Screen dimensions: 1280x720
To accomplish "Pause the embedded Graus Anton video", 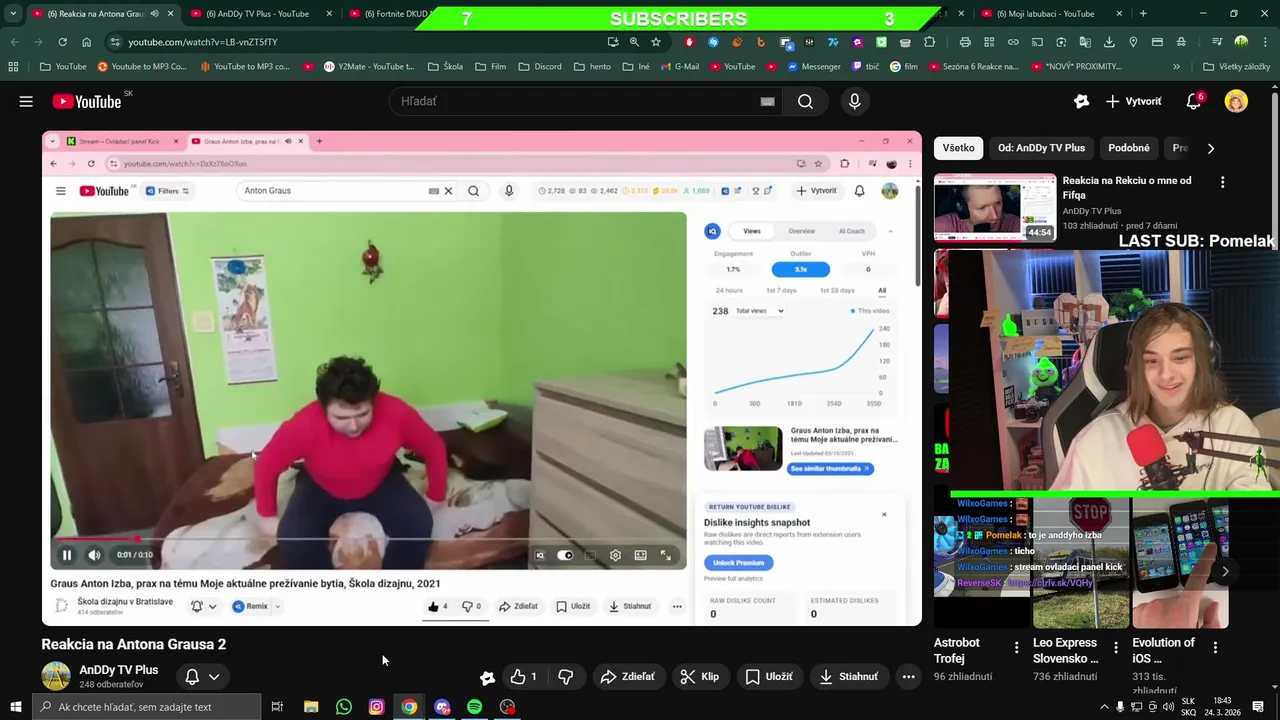I will (x=67, y=555).
